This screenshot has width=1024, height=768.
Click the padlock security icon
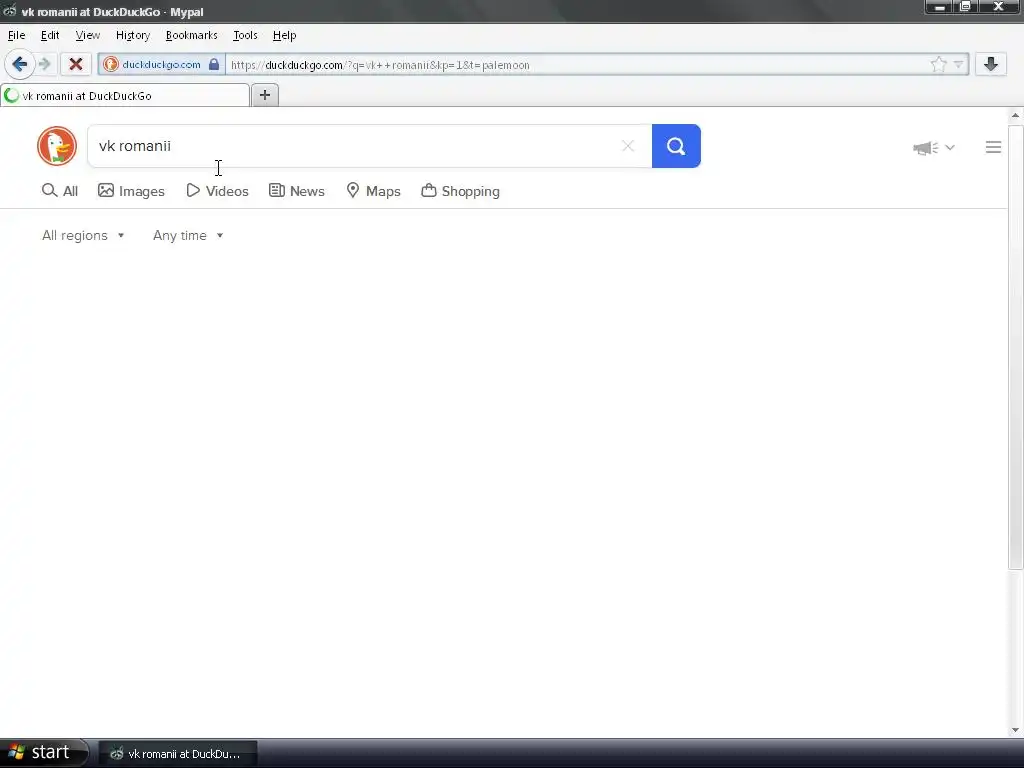coord(214,64)
